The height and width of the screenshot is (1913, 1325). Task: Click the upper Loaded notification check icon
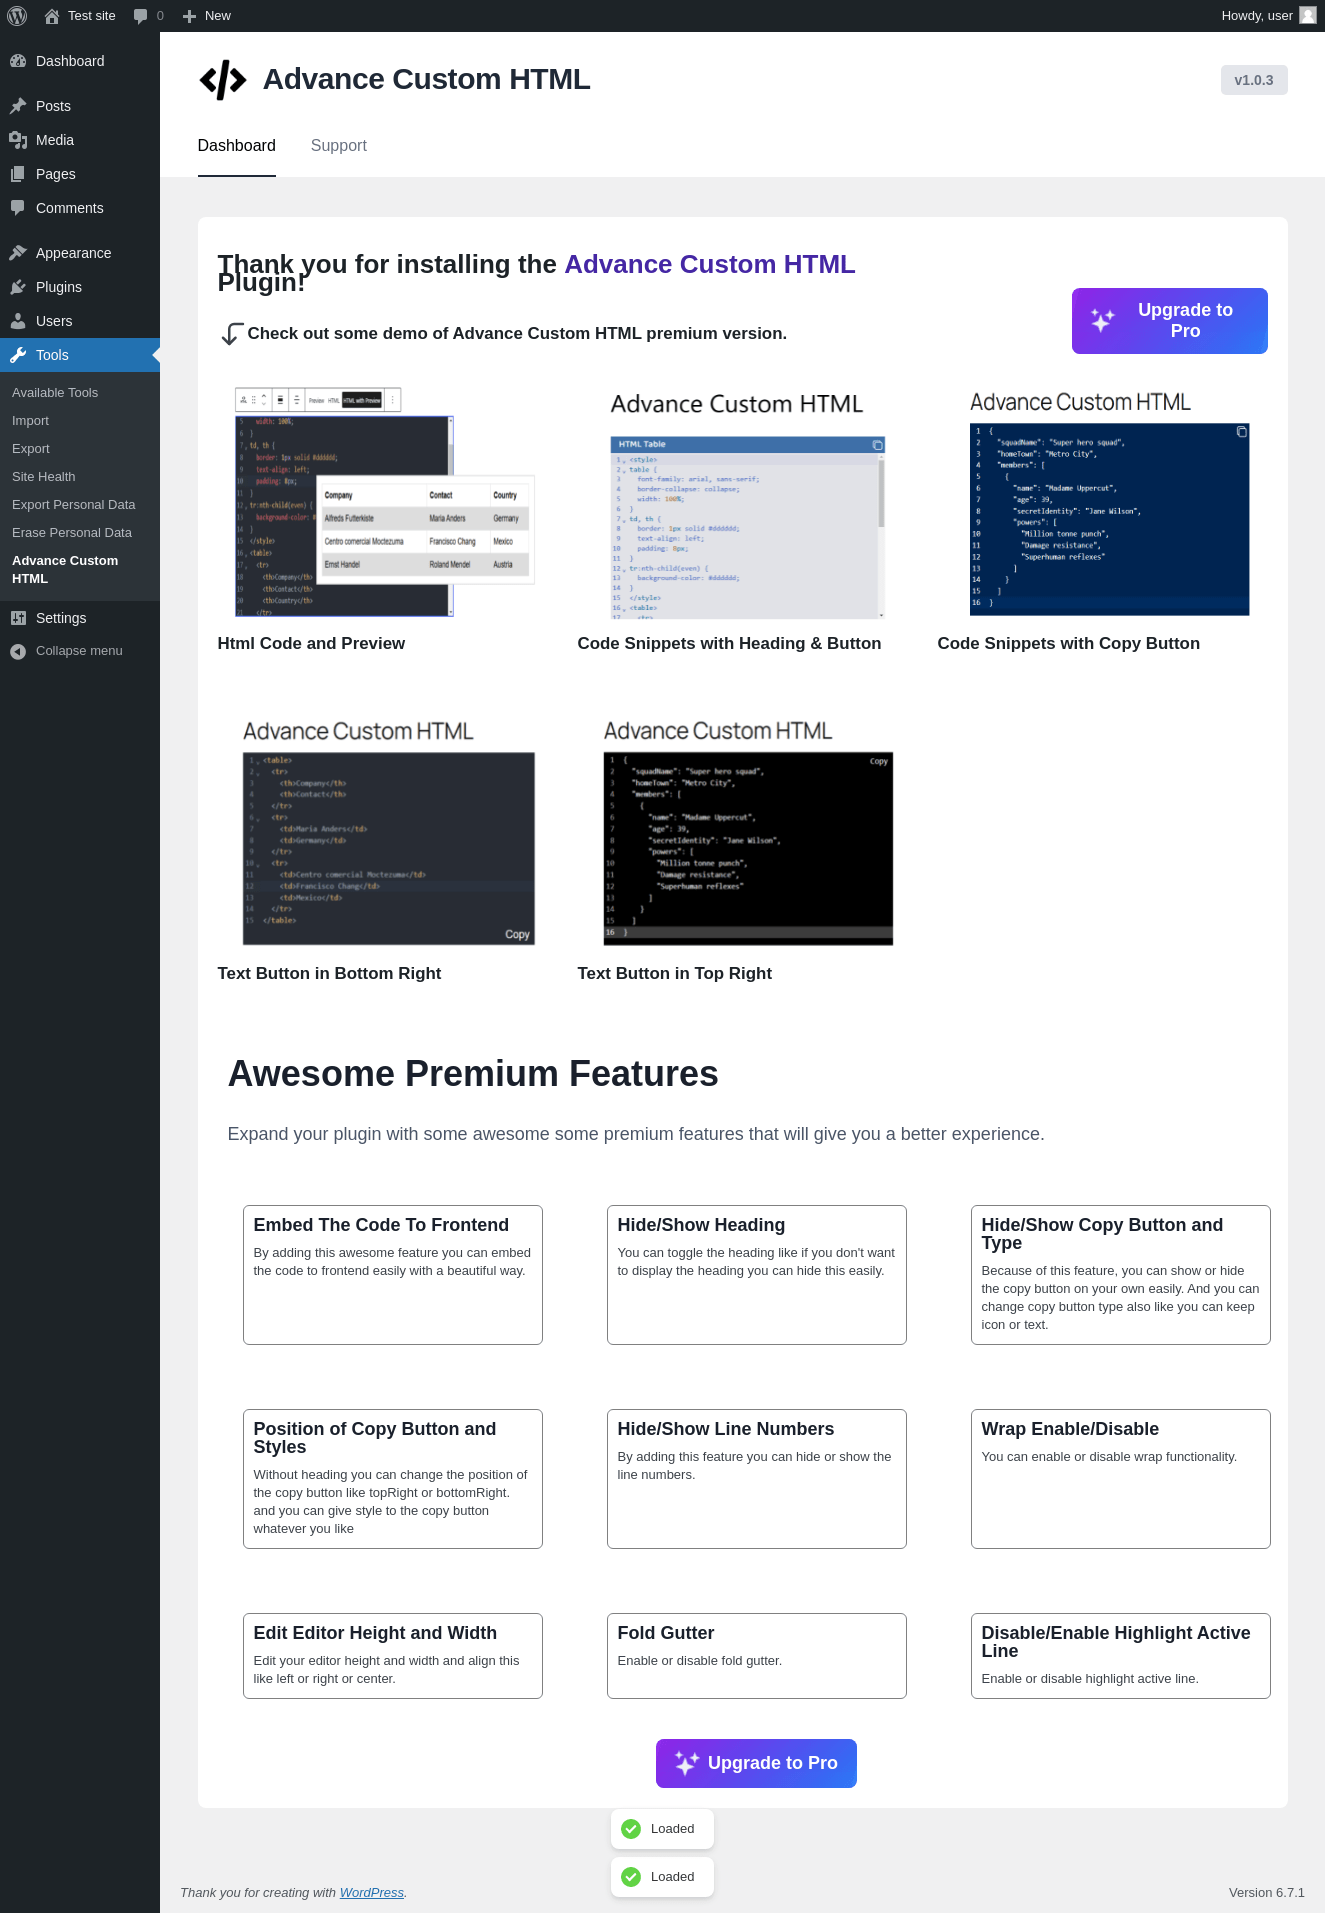(x=631, y=1829)
